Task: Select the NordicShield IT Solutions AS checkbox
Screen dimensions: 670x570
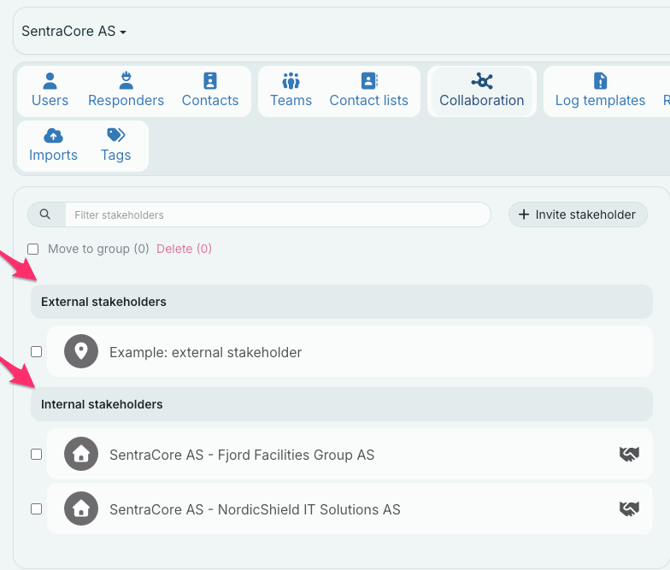Action: (x=36, y=509)
